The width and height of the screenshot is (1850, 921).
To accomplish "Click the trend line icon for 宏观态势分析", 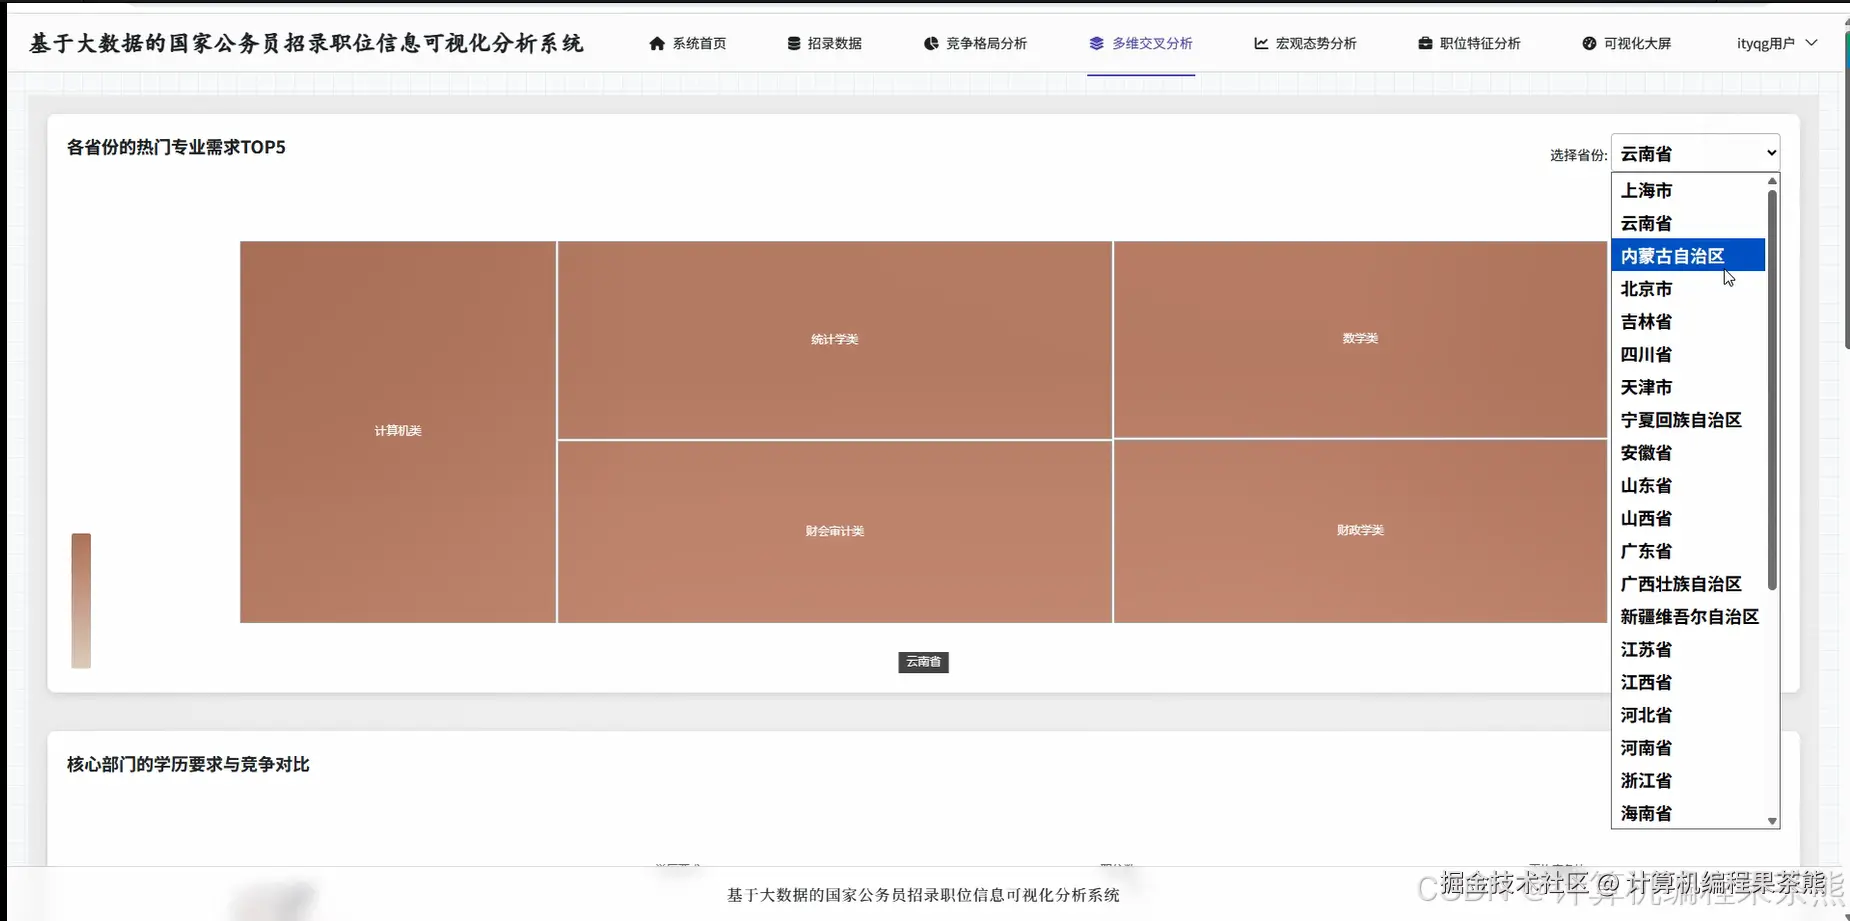I will 1260,43.
